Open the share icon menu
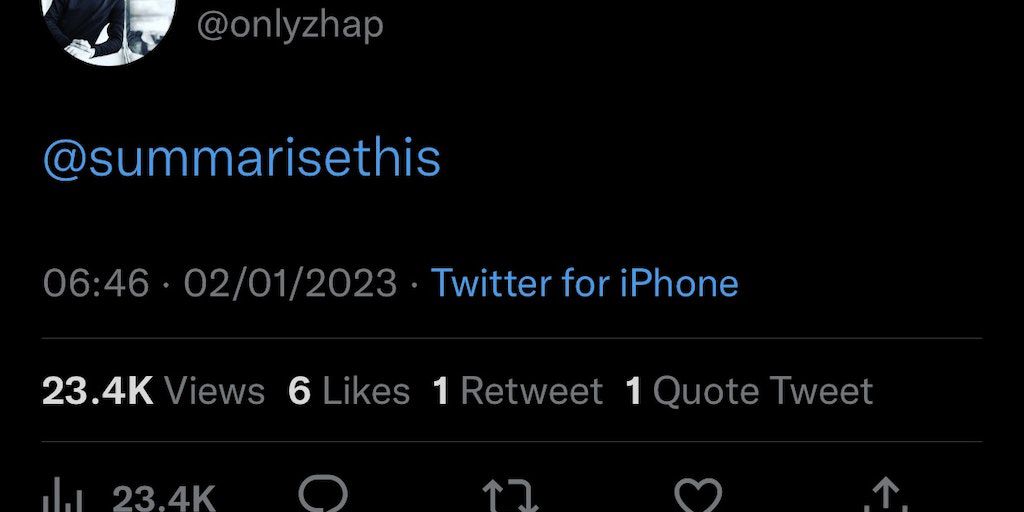The height and width of the screenshot is (512, 1024). pyautogui.click(x=884, y=497)
